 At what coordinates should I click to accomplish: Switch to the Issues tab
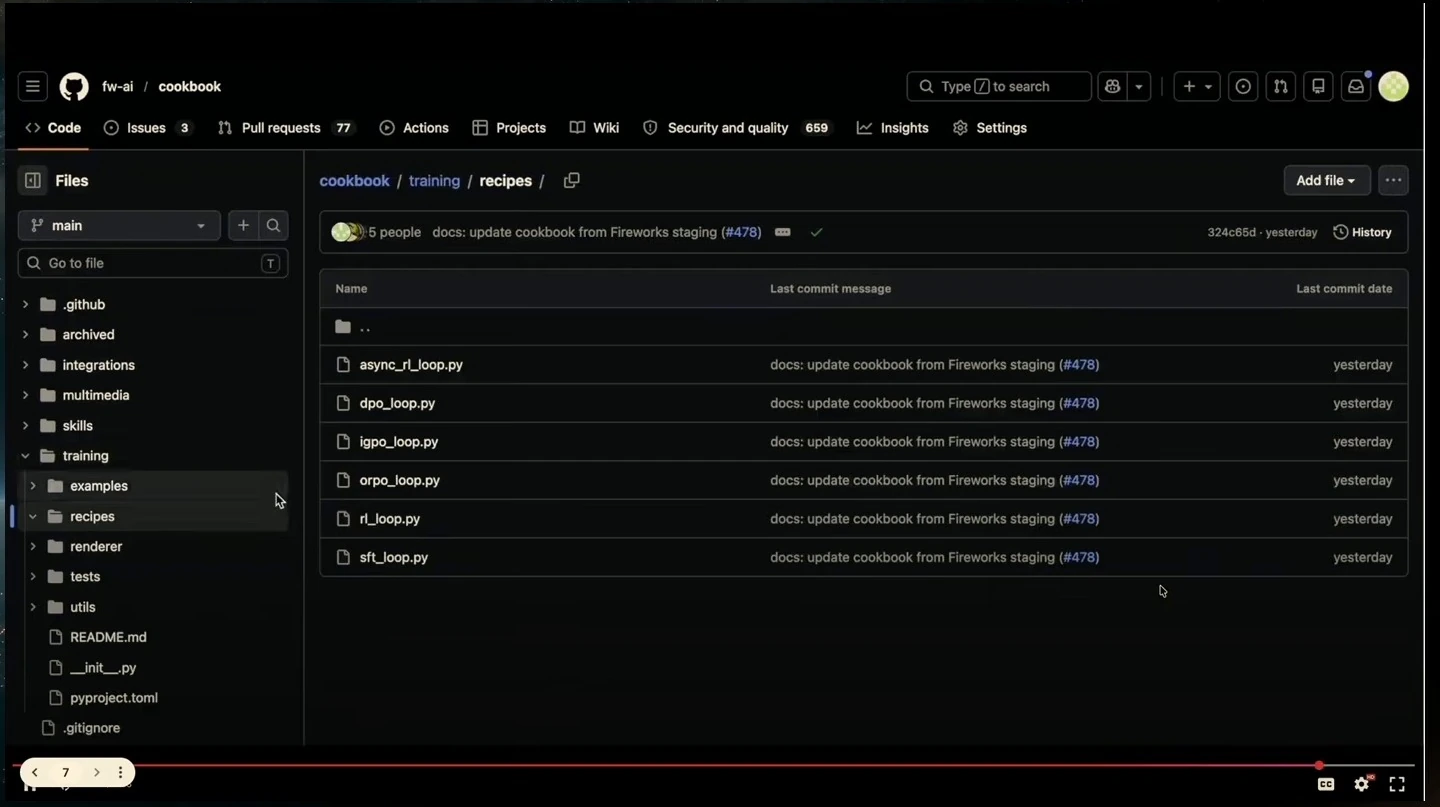[x=147, y=128]
